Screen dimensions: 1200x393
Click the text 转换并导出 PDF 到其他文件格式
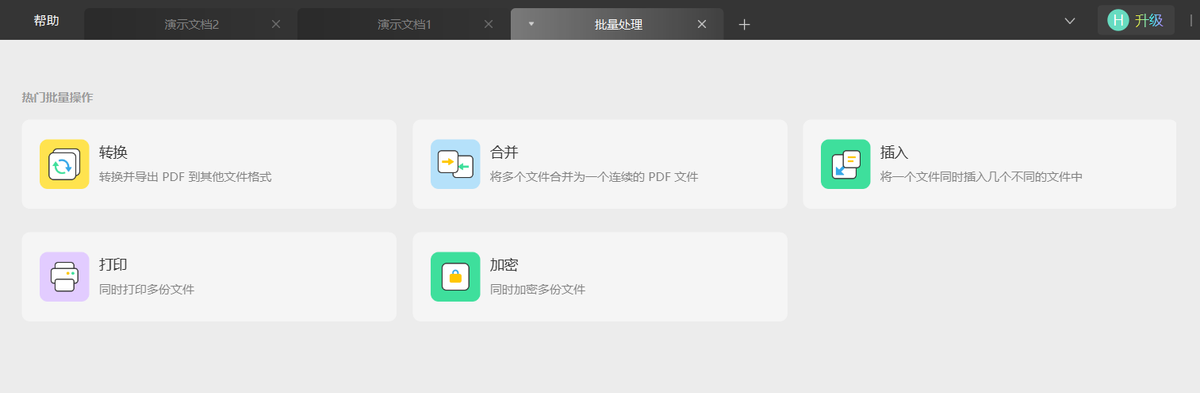185,177
